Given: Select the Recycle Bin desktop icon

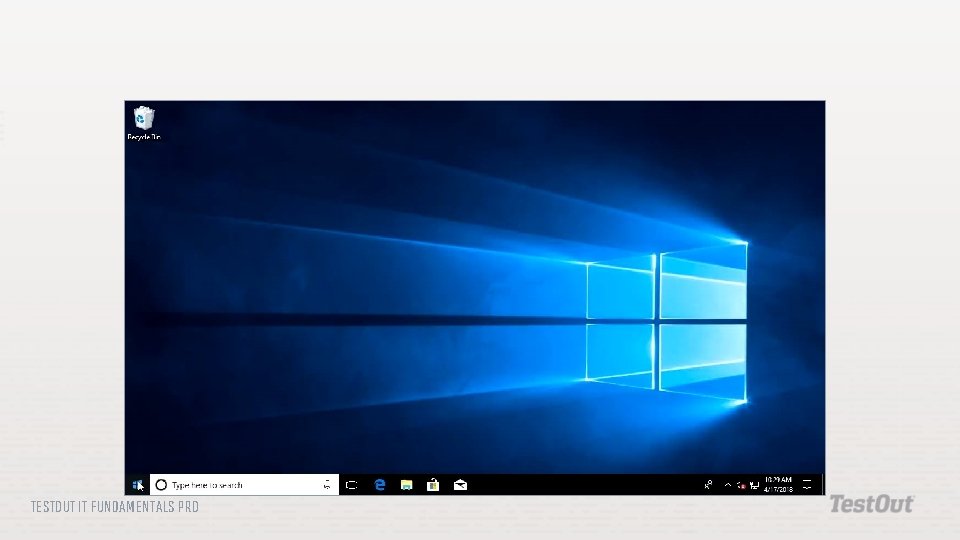Looking at the screenshot, I should [144, 123].
